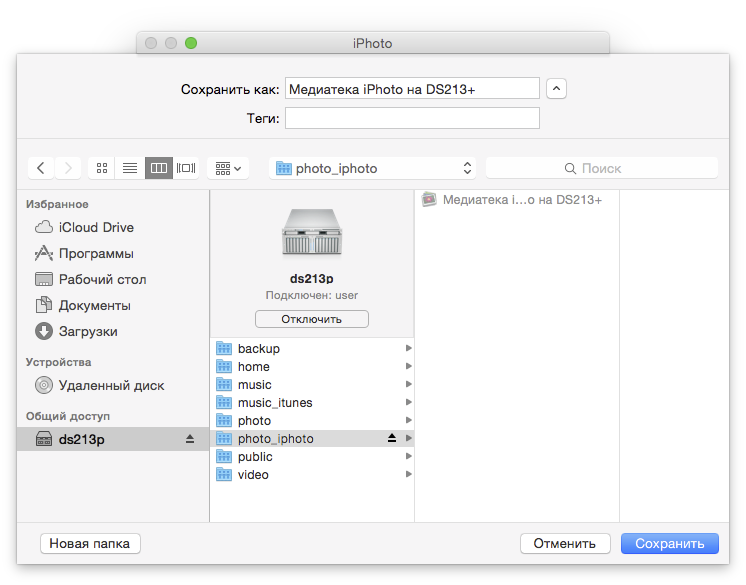This screenshot has height=585, width=746.
Task: Expand the video folder arrow
Action: (x=408, y=475)
